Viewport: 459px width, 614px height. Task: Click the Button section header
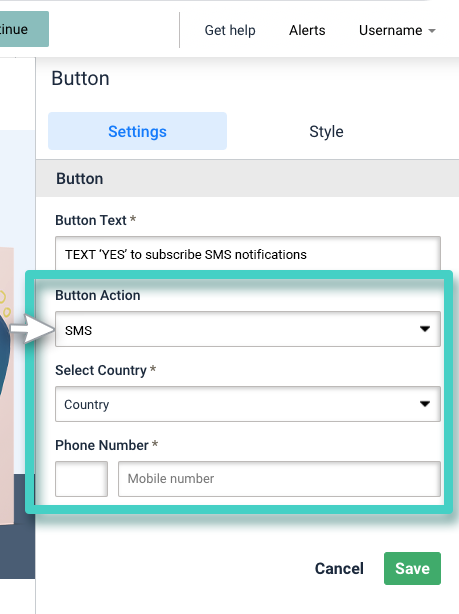pyautogui.click(x=248, y=179)
